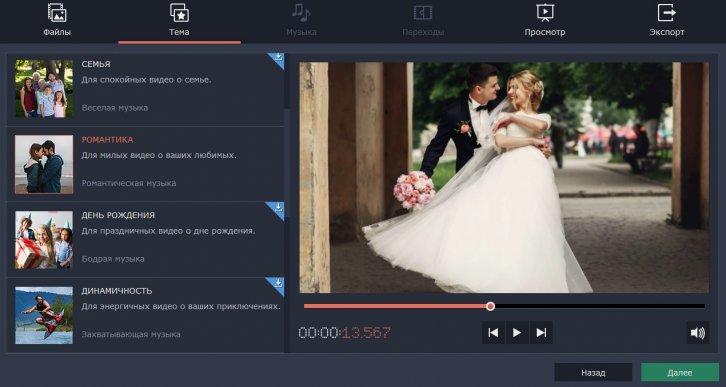Click the ДЕНЬ РОЖДЕНИЯ theme title
Screen dimensions: 726x387
118,215
